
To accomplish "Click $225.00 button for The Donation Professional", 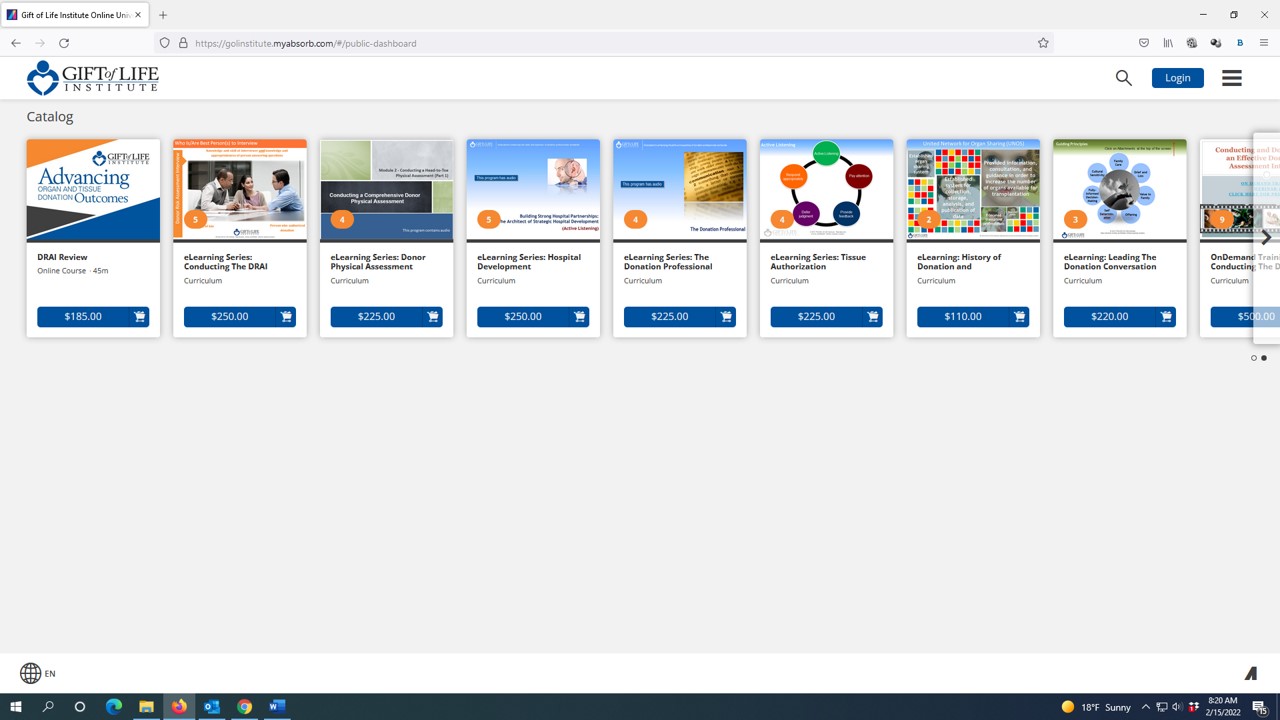I will pos(670,317).
